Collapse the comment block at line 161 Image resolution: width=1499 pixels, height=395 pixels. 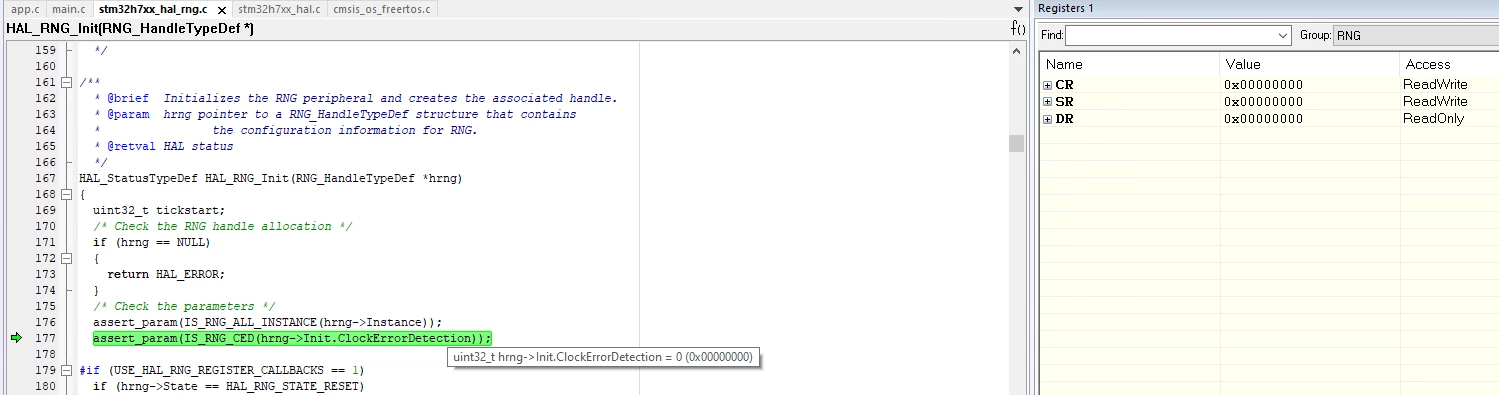tap(67, 82)
